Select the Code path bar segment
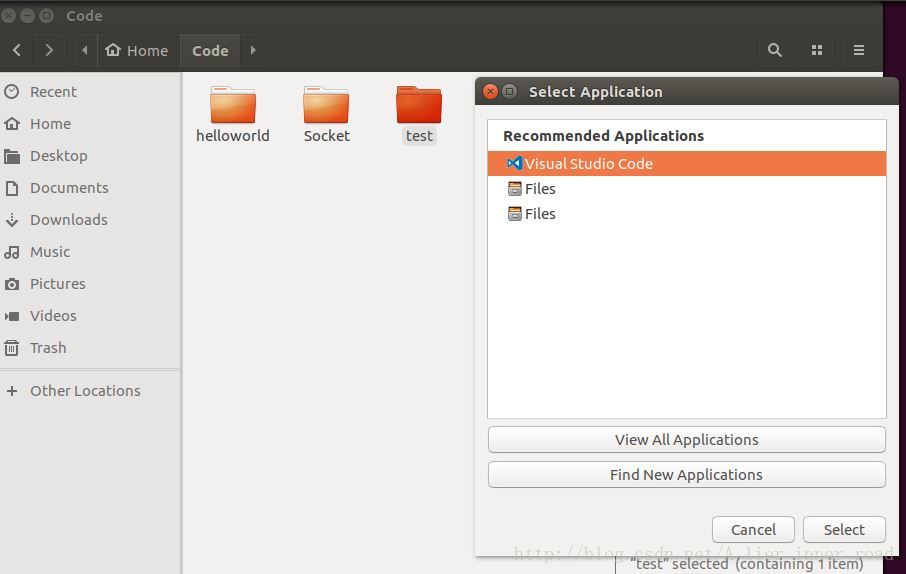This screenshot has height=574, width=906. [210, 50]
